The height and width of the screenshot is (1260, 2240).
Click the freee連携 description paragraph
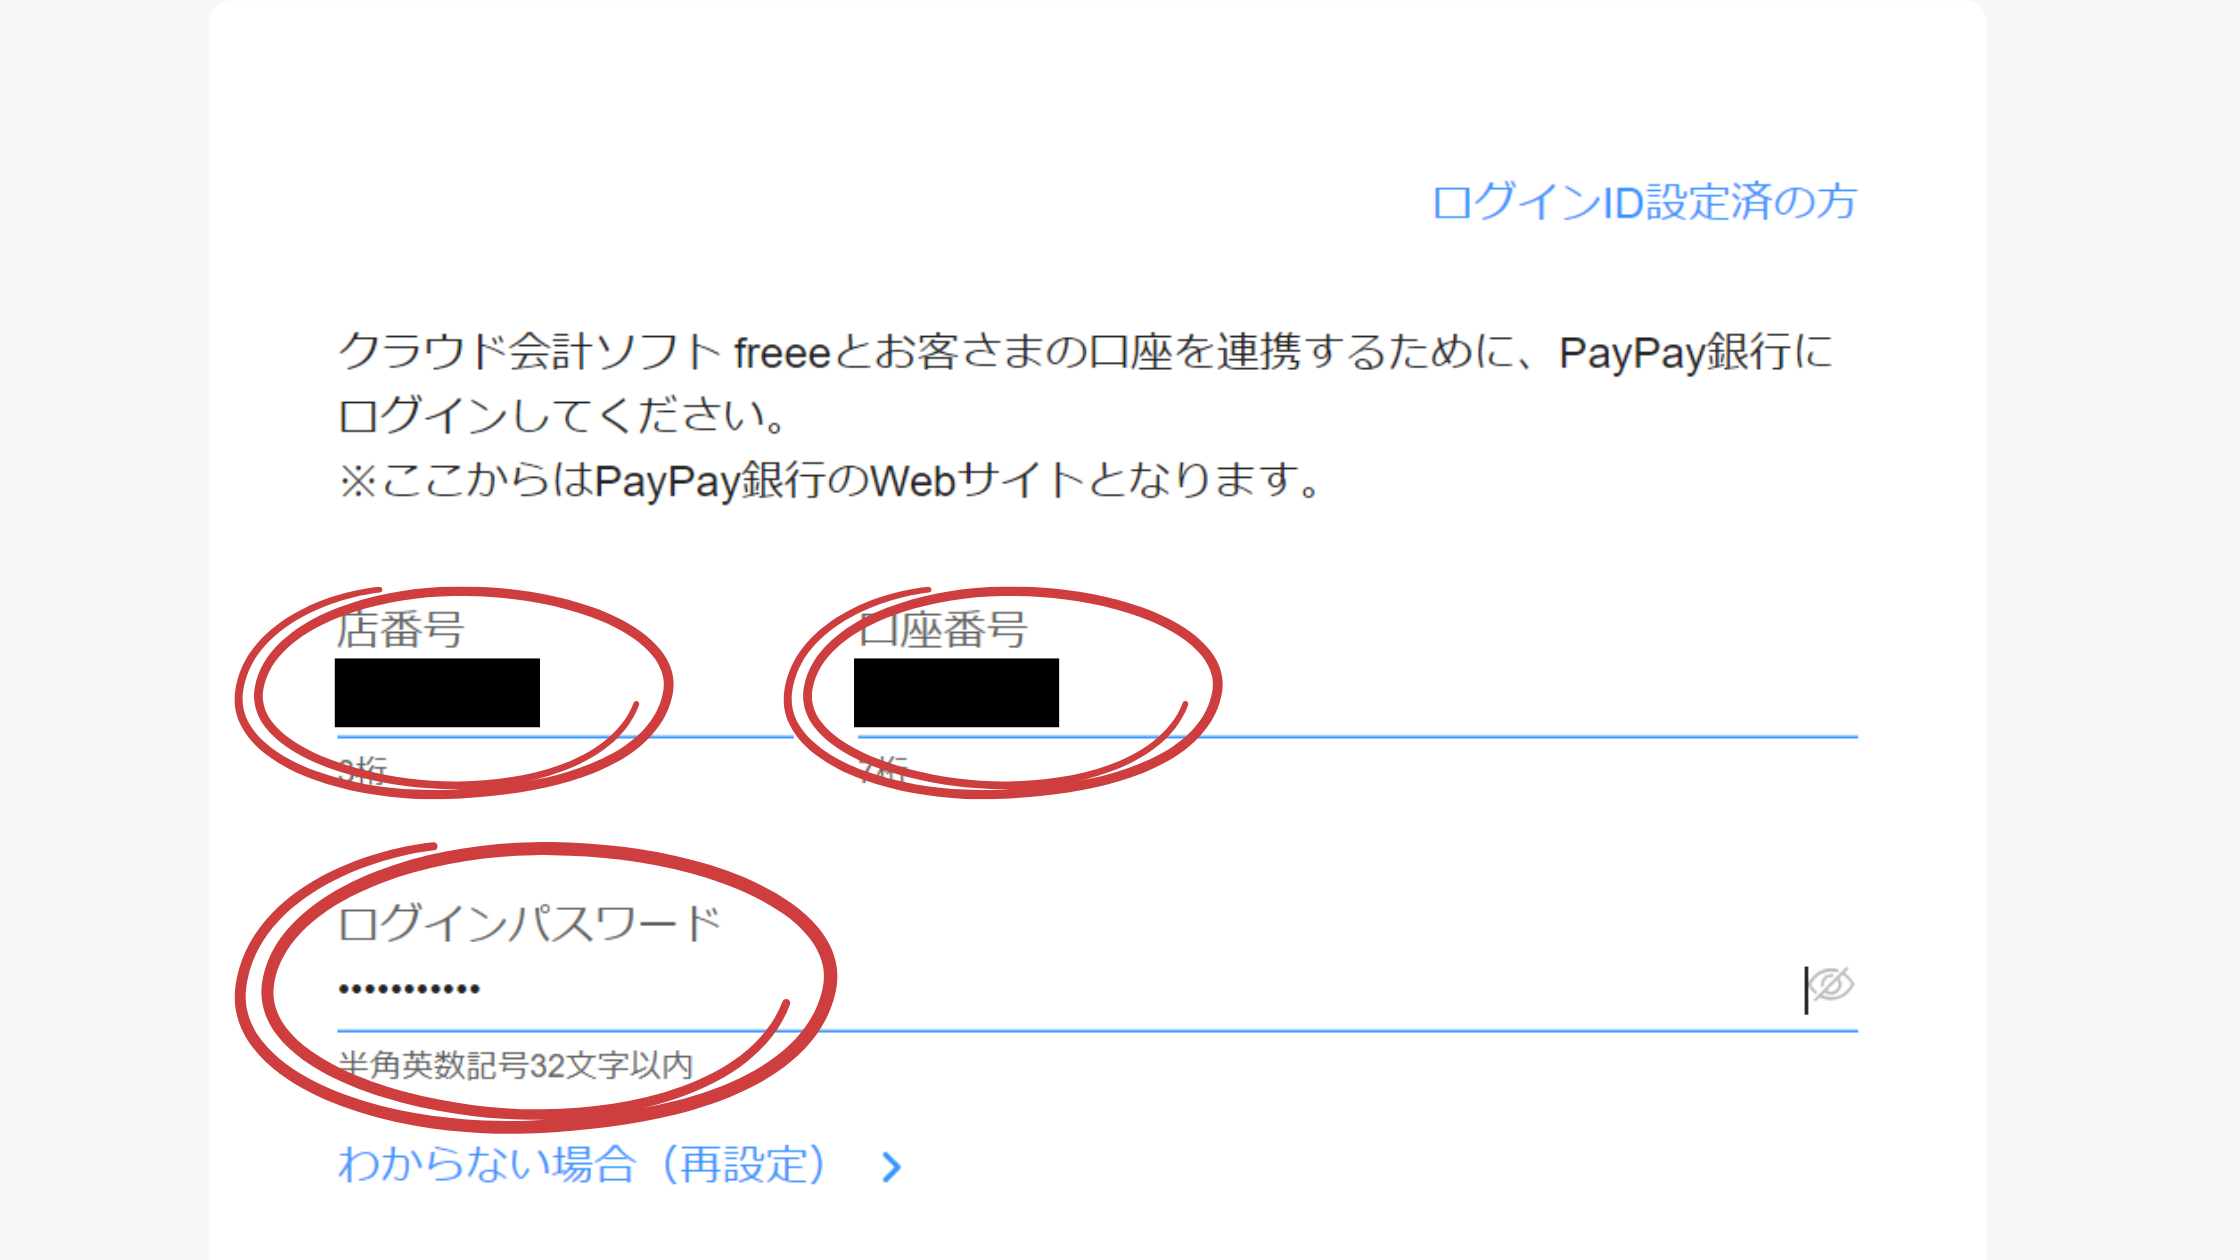(x=1085, y=384)
